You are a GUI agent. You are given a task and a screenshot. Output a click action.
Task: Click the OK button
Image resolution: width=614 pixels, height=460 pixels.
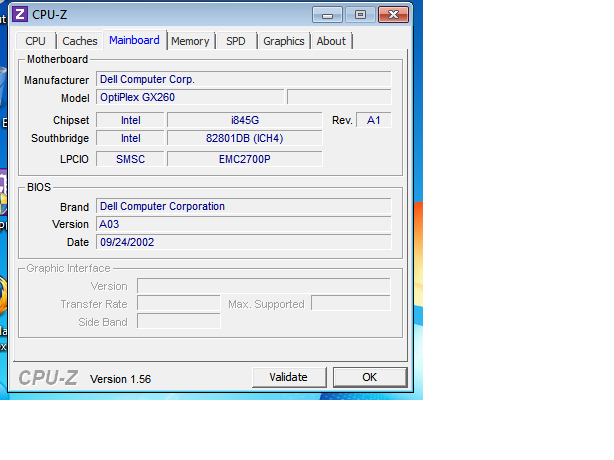pyautogui.click(x=369, y=377)
